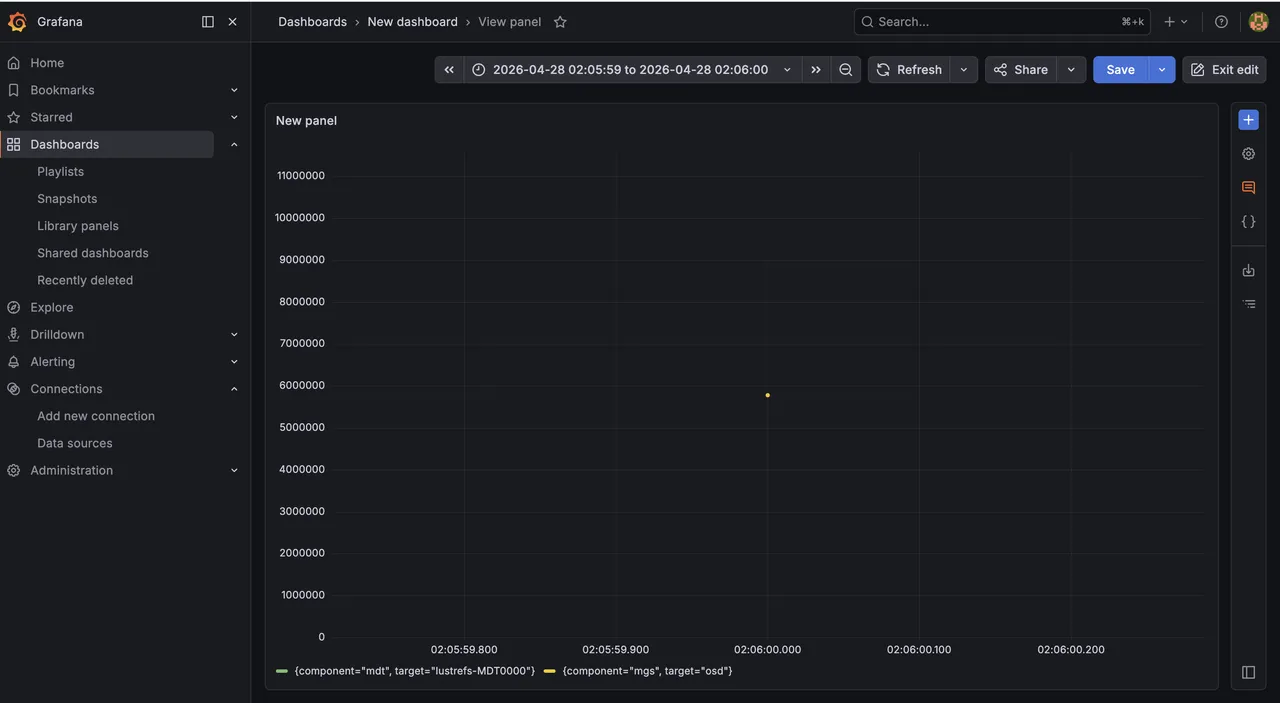Open the Share options arrow
The image size is (1280, 703).
pyautogui.click(x=1071, y=69)
